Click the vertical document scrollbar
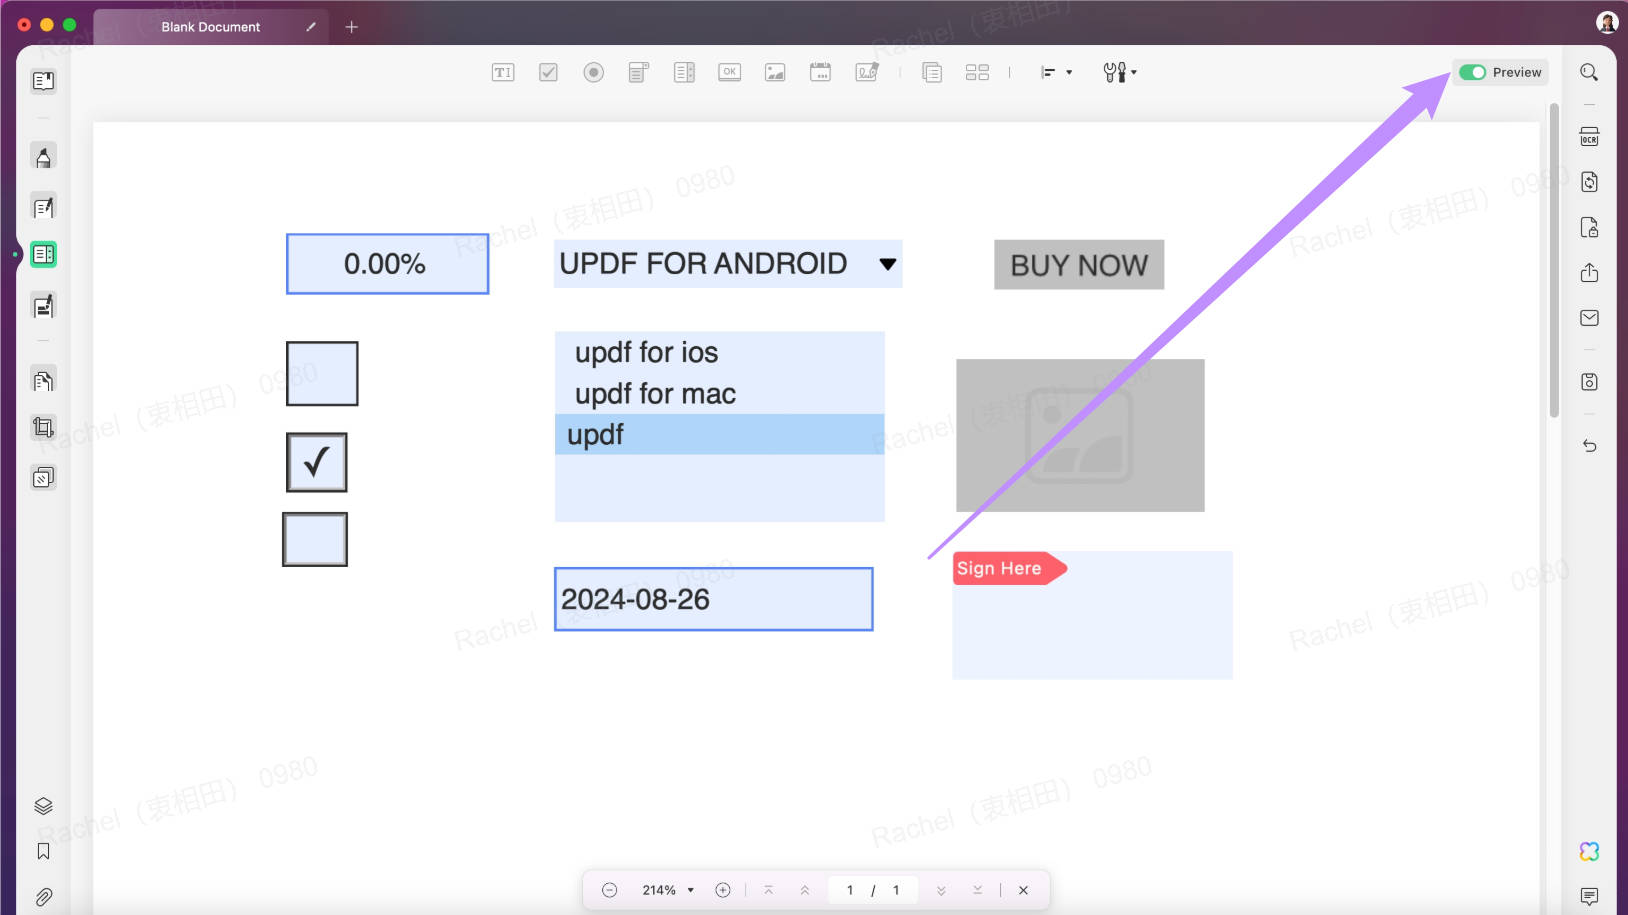 click(x=1554, y=260)
